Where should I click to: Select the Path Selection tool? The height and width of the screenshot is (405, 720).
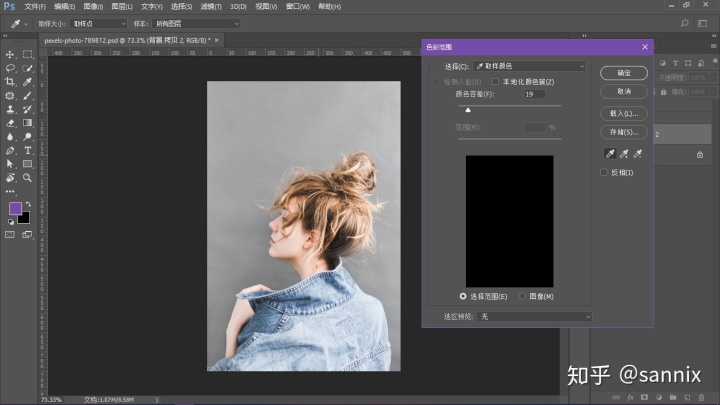tap(10, 164)
